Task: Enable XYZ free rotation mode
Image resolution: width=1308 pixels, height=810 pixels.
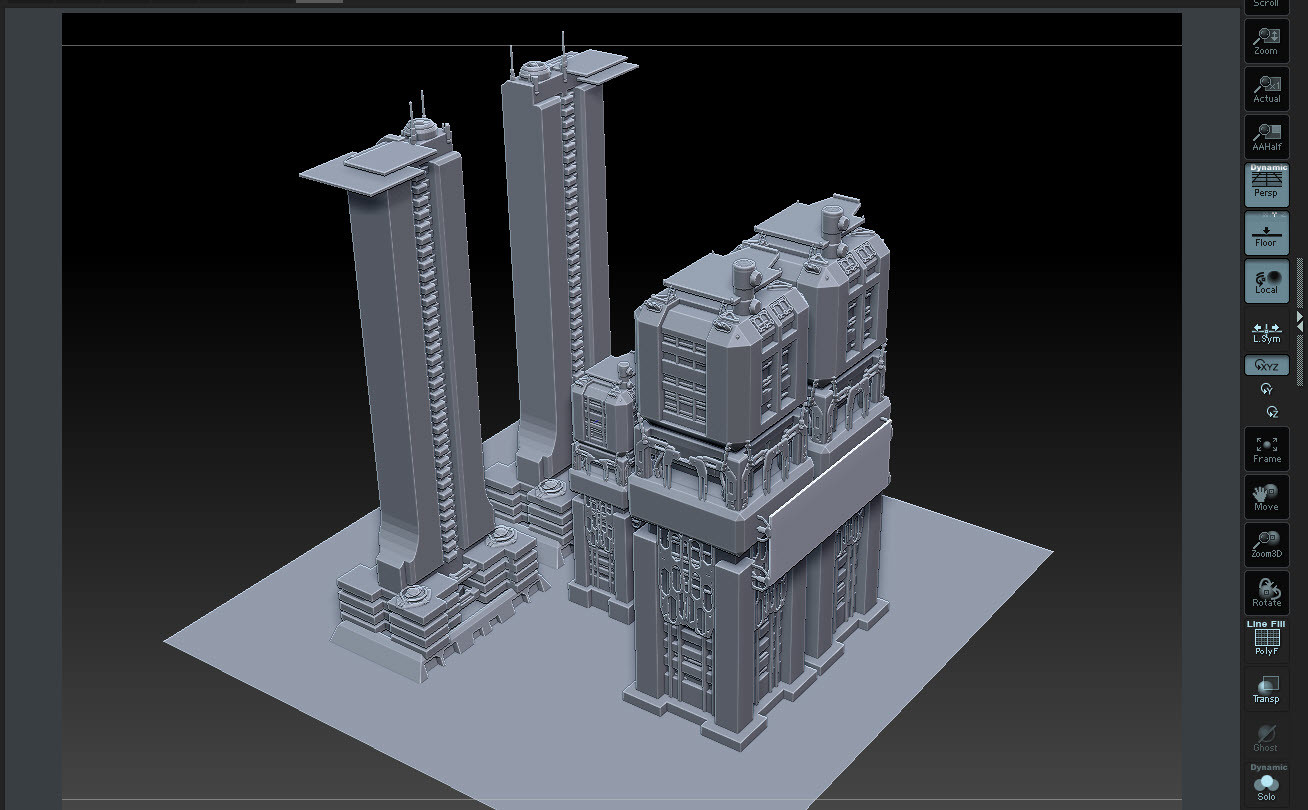Action: [x=1266, y=366]
